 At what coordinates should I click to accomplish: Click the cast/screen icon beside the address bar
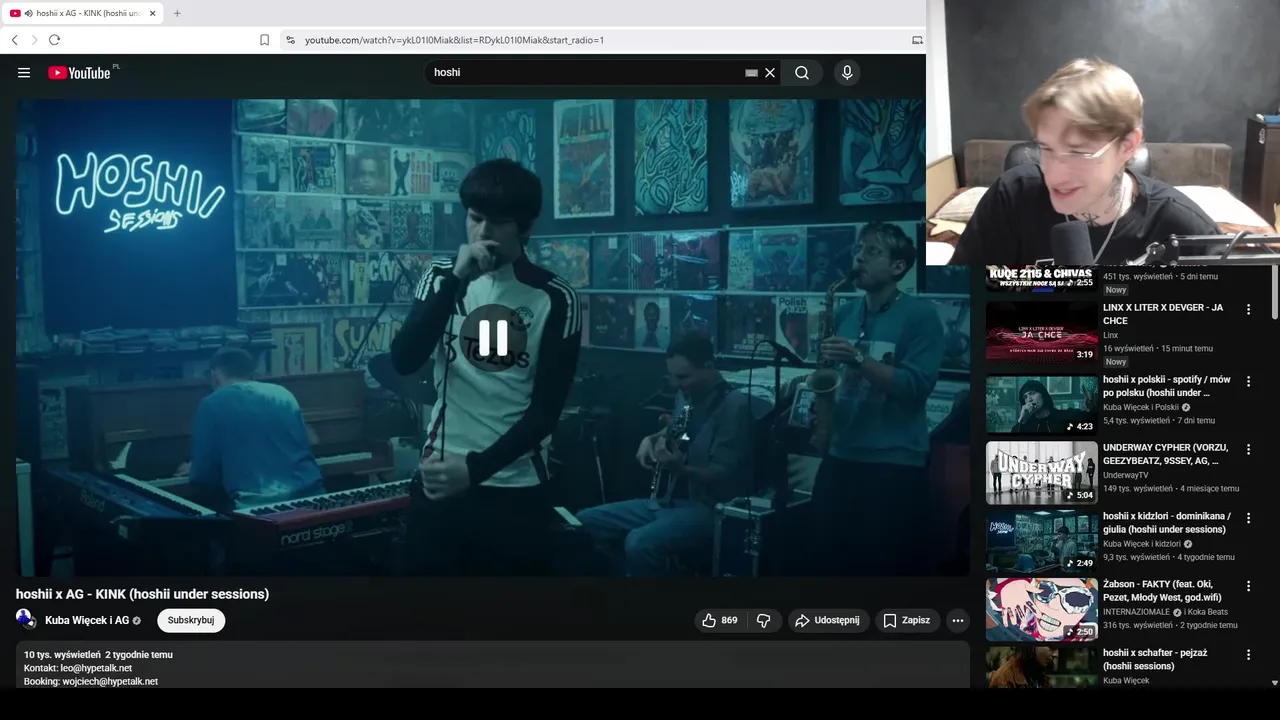point(917,40)
